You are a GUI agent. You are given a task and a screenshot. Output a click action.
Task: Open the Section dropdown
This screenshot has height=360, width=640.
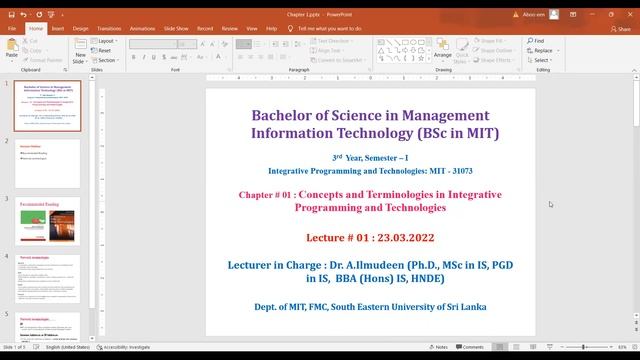[105, 60]
